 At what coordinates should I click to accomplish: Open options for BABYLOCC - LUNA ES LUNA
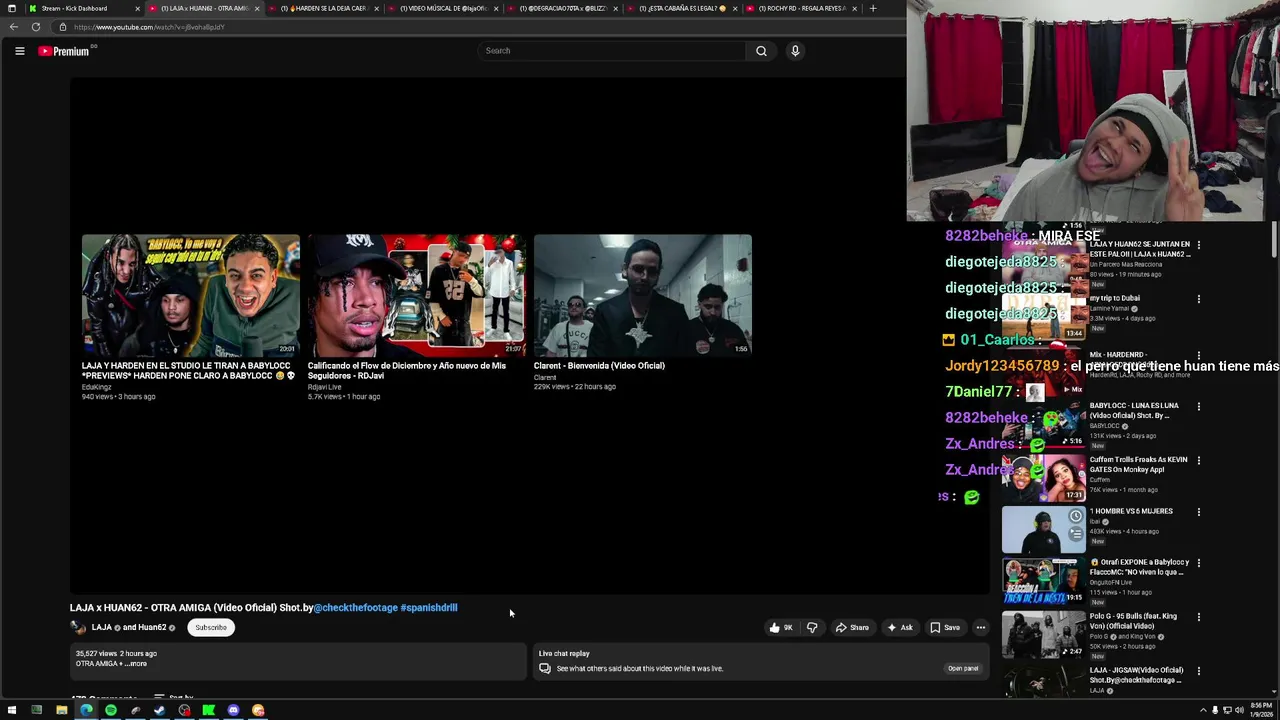click(1199, 407)
